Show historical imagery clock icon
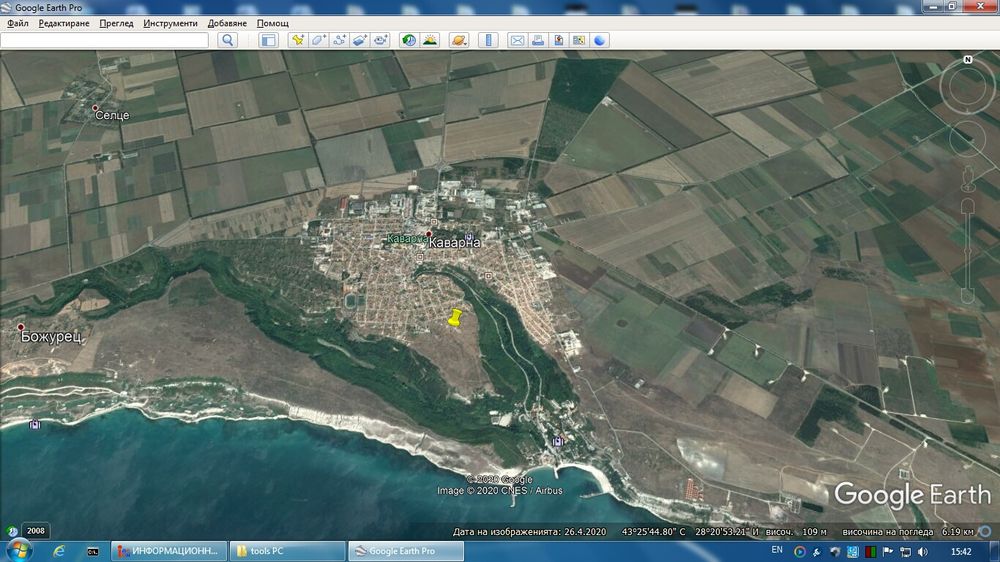This screenshot has width=1000, height=562. click(x=409, y=40)
